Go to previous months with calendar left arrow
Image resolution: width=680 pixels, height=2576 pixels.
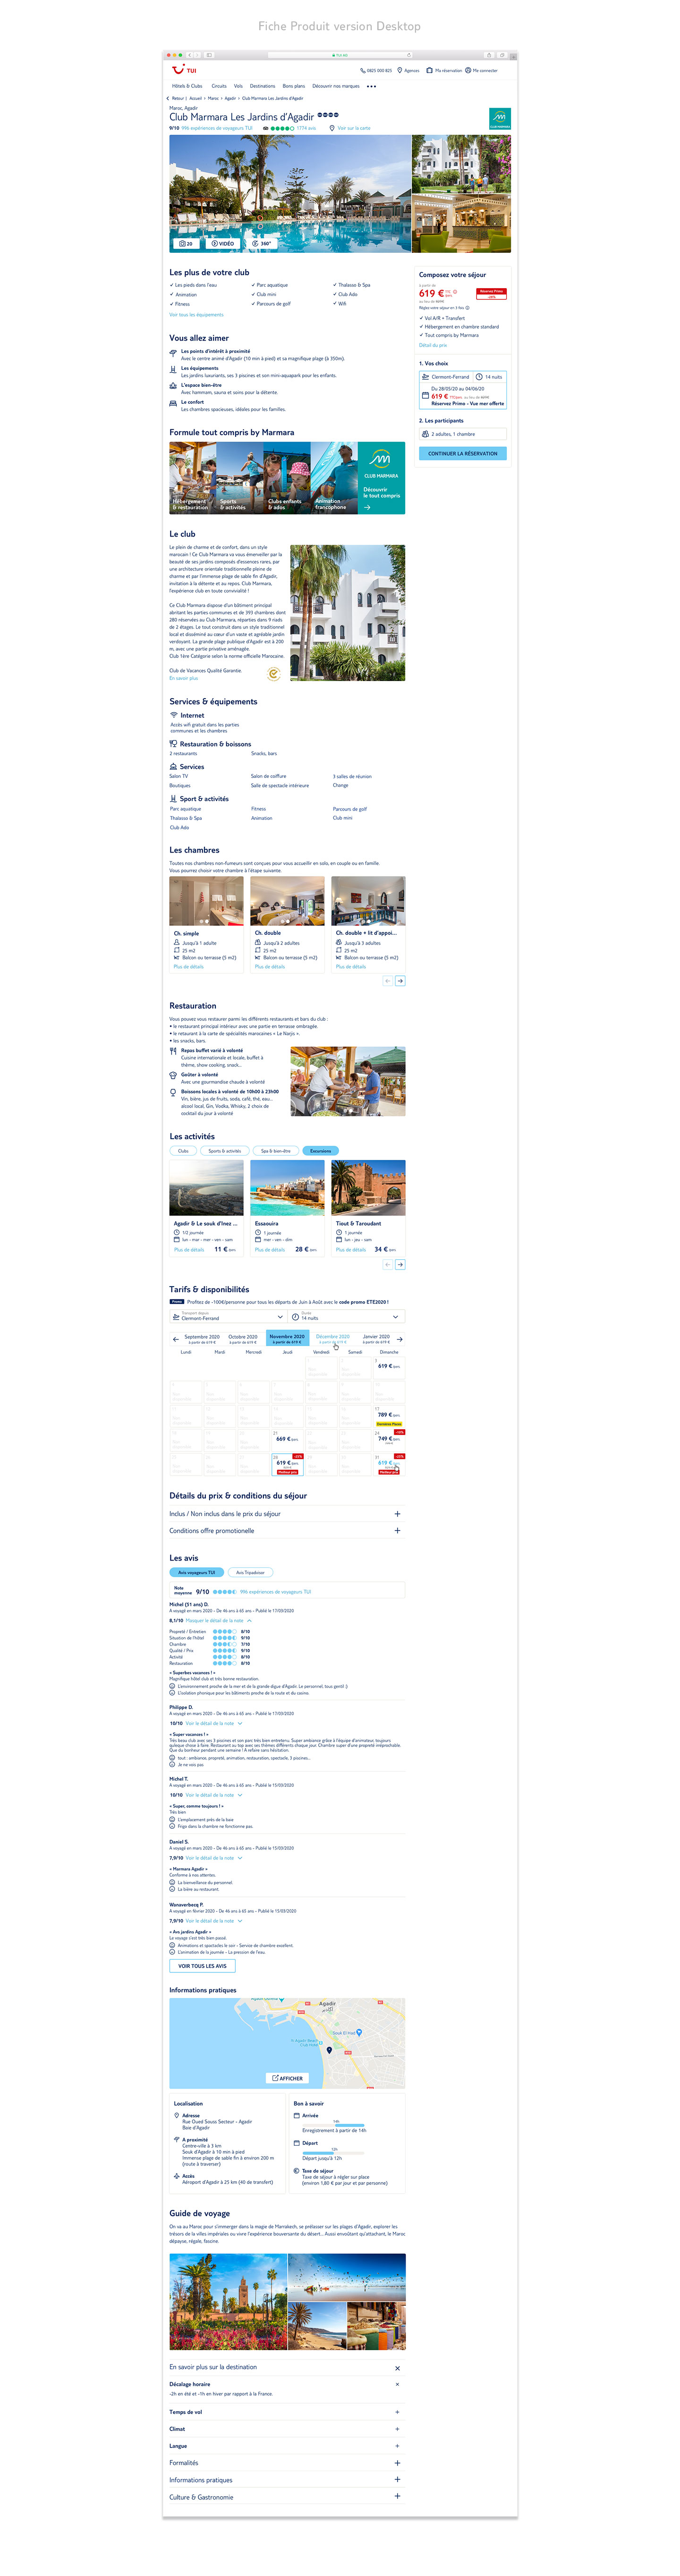(175, 1339)
